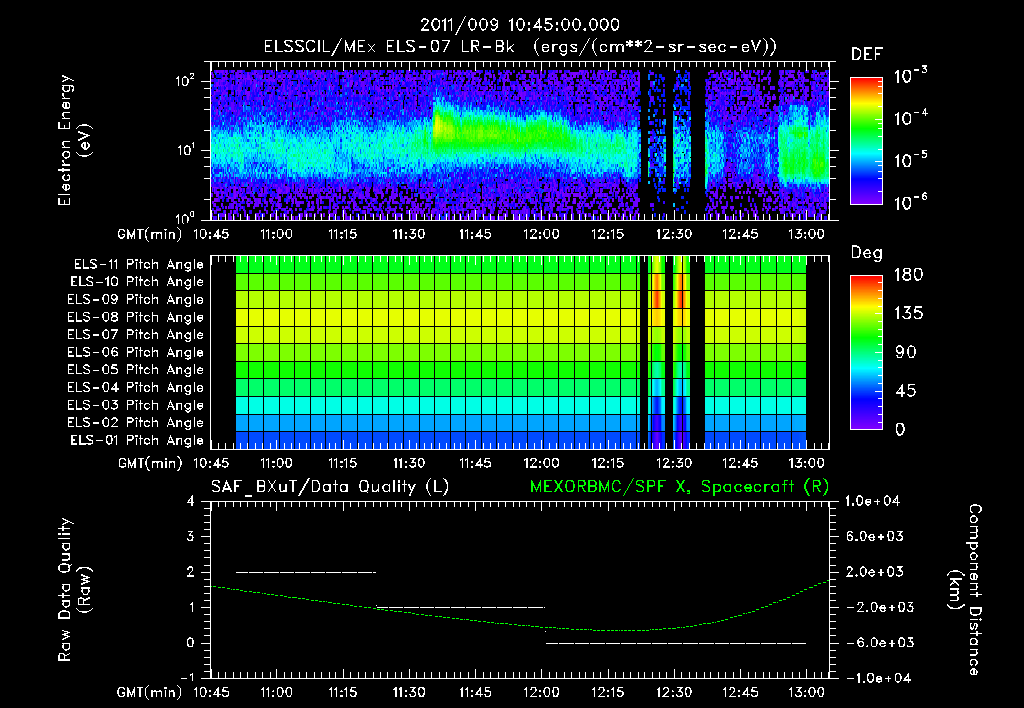
Task: Click the 'ELS-06 Pitch Angle' row label
Action: [x=136, y=352]
